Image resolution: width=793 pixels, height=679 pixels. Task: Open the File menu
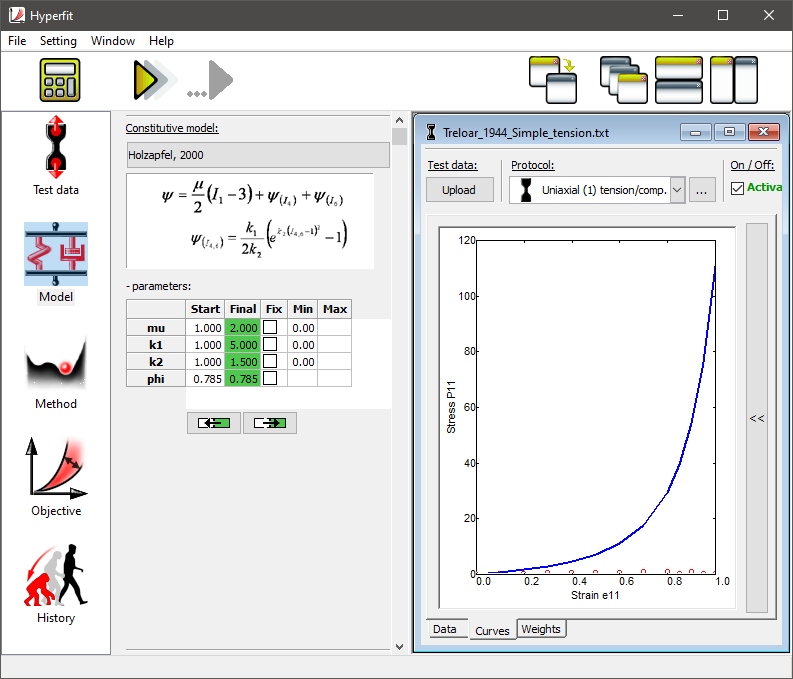tap(17, 41)
